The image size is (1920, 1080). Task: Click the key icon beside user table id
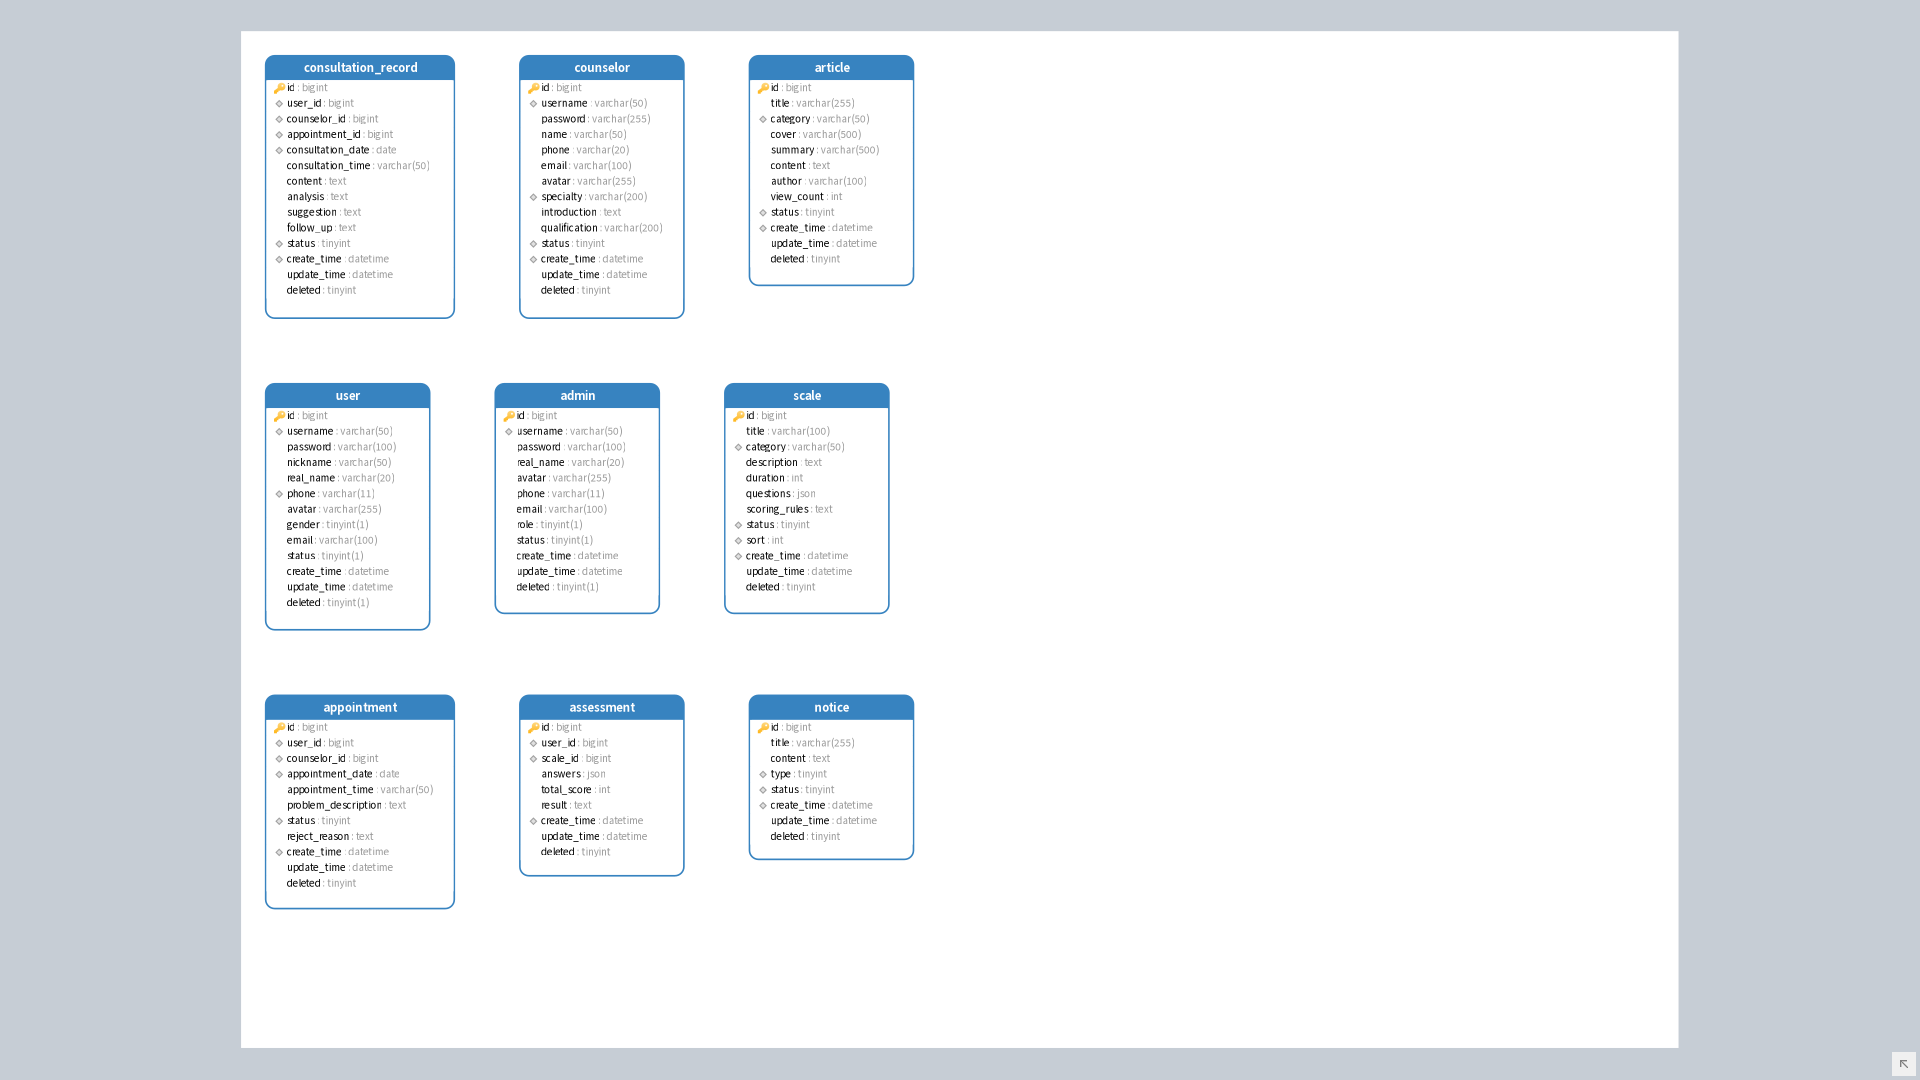pos(279,416)
